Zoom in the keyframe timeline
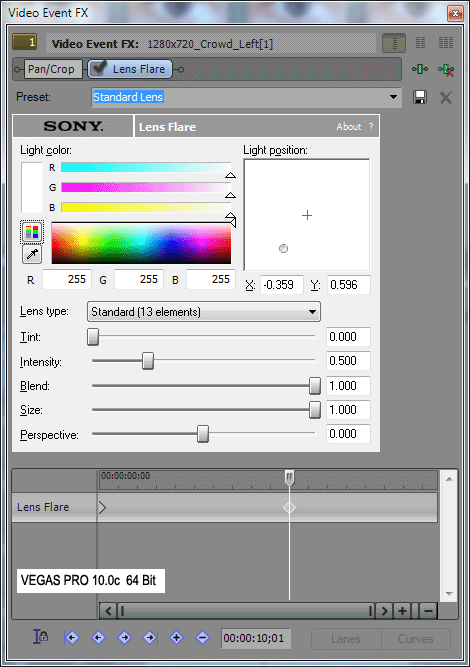The height and width of the screenshot is (667, 470). coord(402,611)
